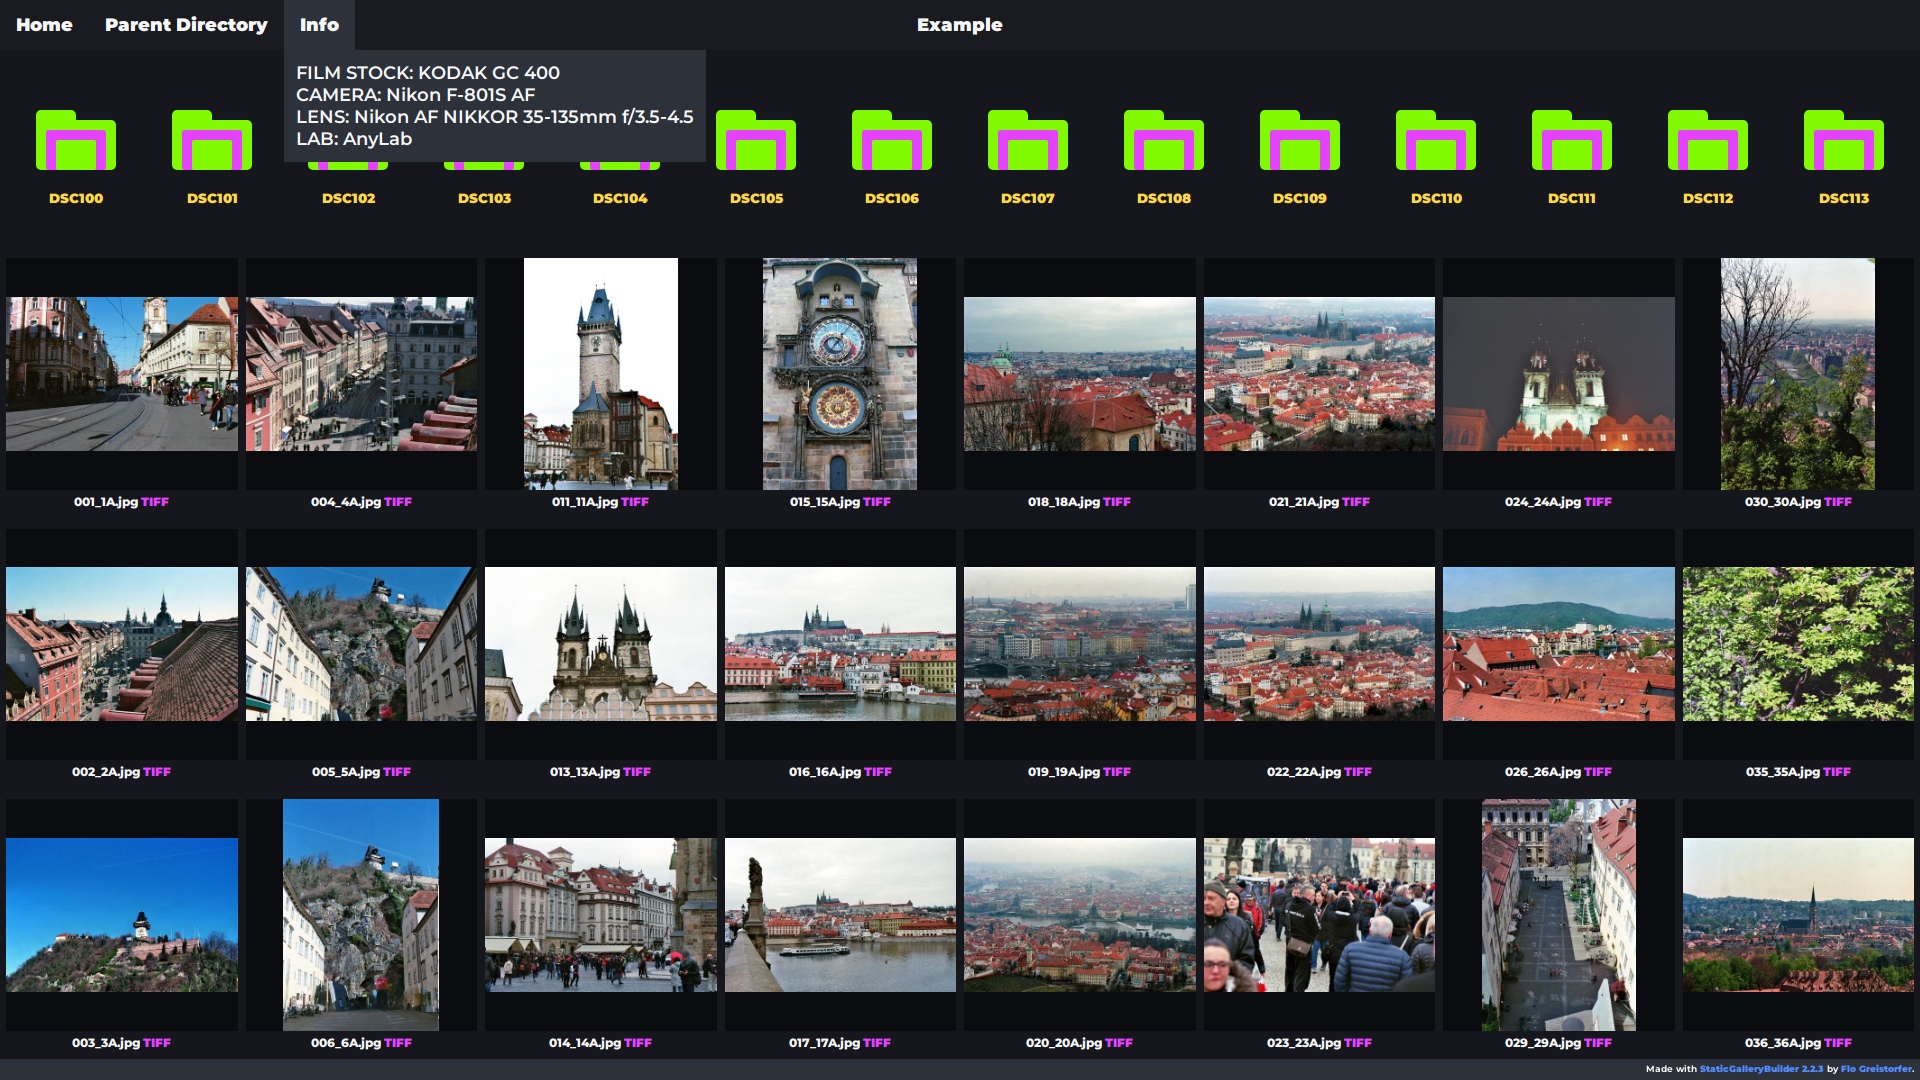1920x1080 pixels.
Task: Open the DSC109 folder icon
Action: coord(1300,142)
